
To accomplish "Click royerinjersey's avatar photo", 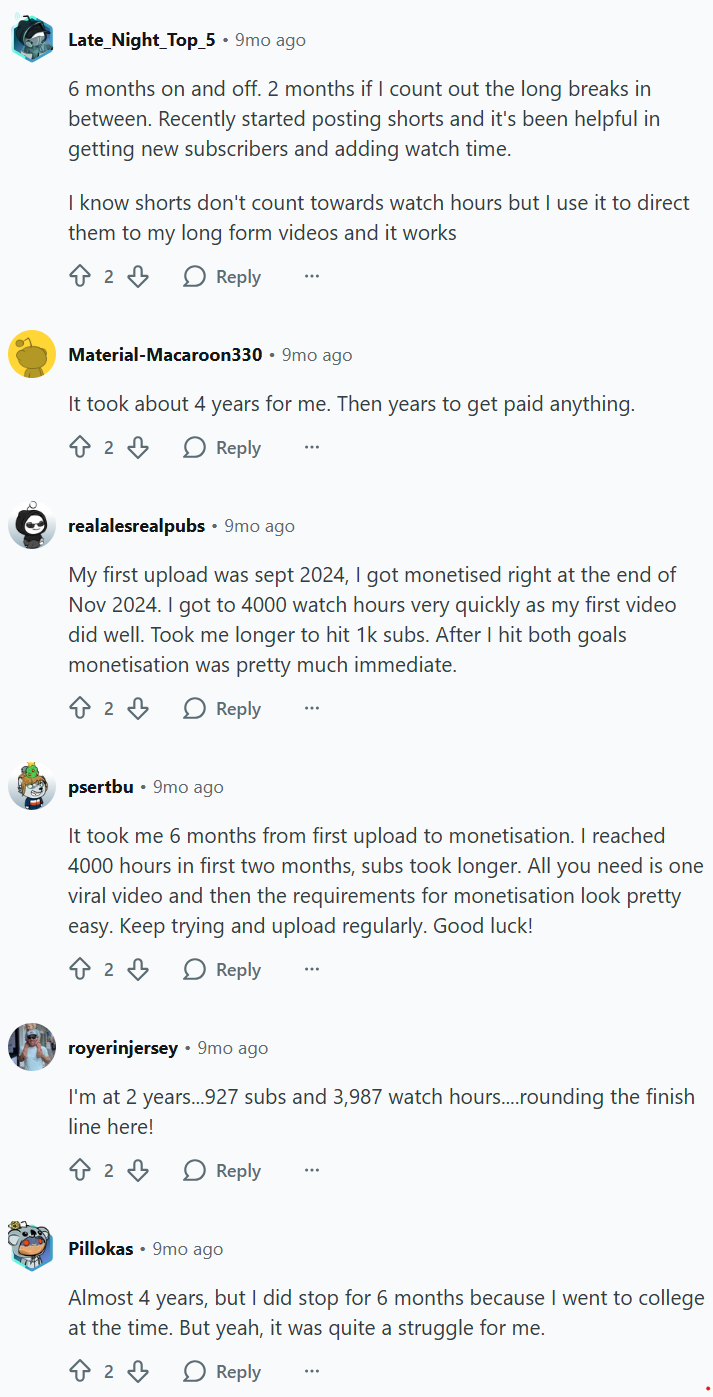I will (32, 1048).
